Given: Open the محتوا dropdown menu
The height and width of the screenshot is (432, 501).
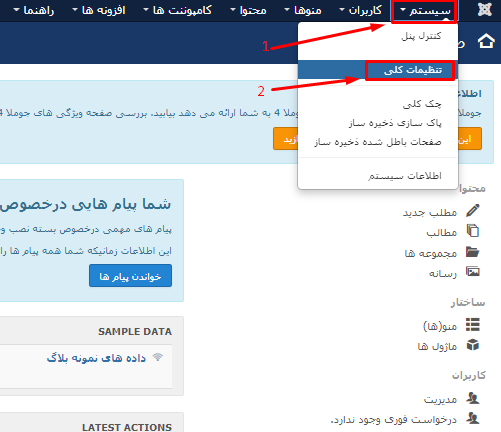Looking at the screenshot, I should tap(249, 11).
